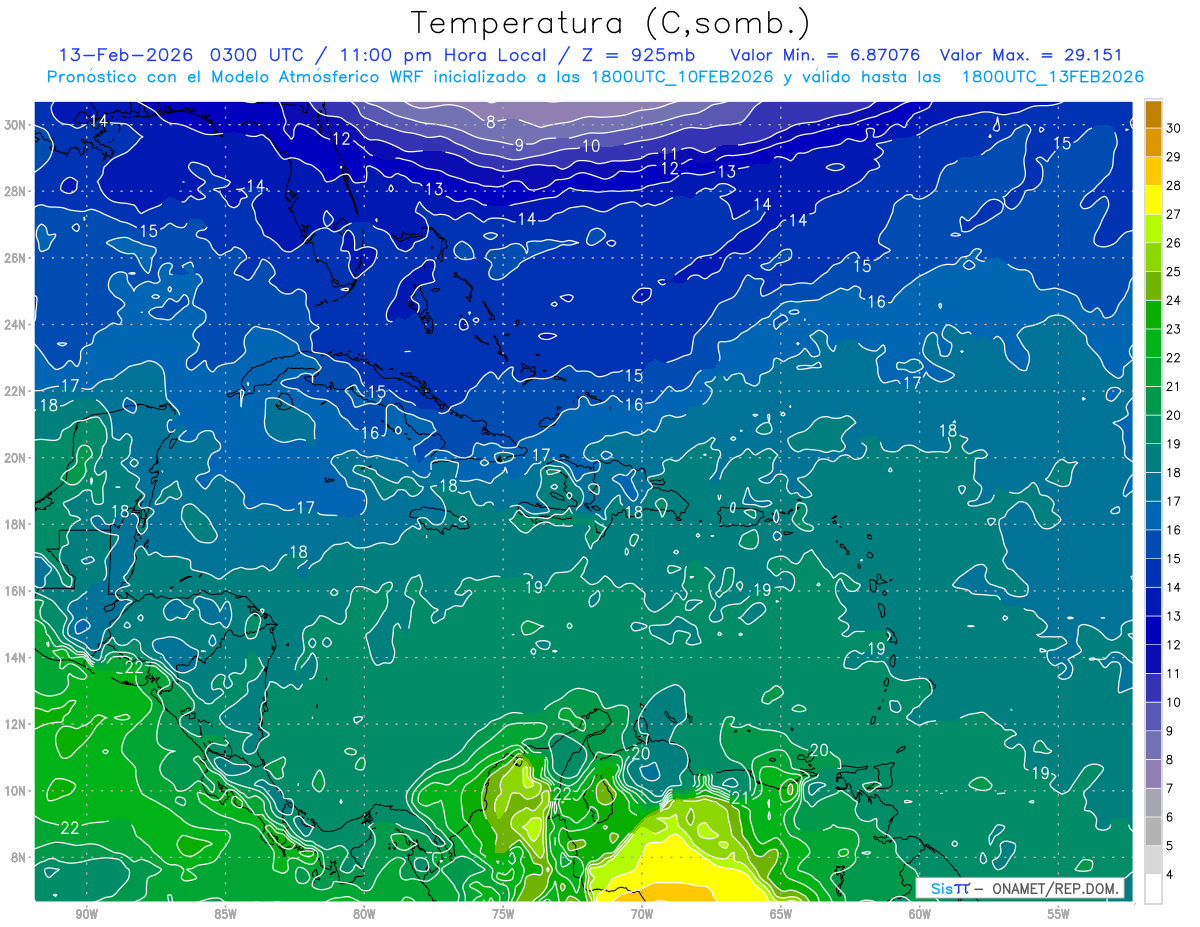The height and width of the screenshot is (927, 1200).
Task: Click the title 'Temperatura (C,somb.)'
Action: [x=611, y=22]
